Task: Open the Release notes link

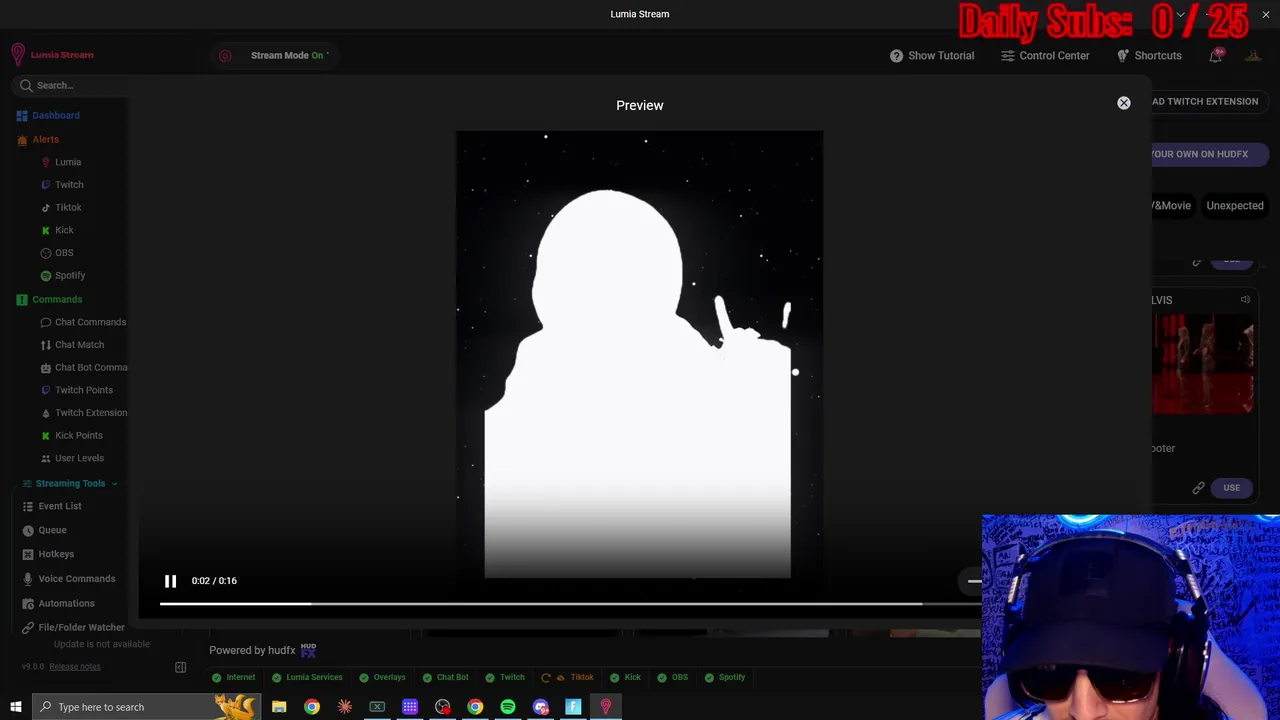Action: (75, 667)
